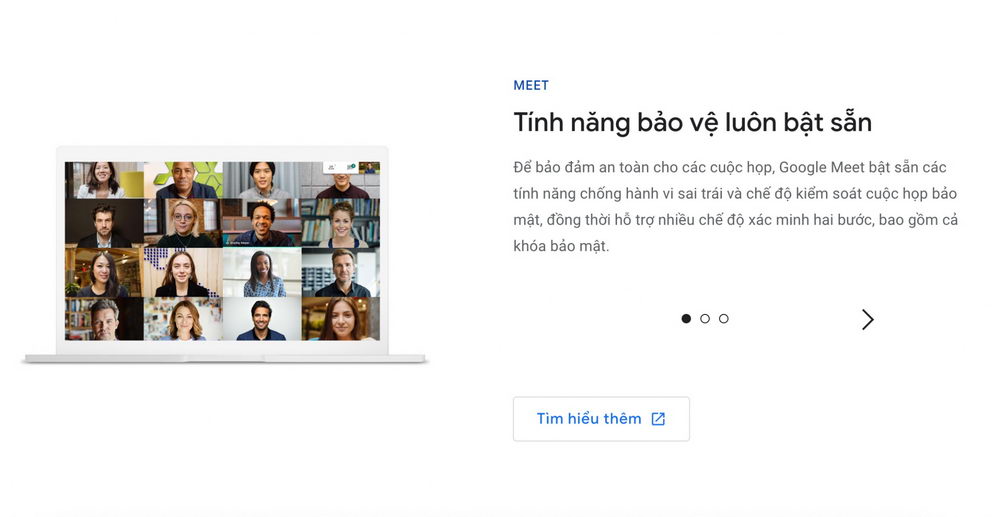1000x517 pixels.
Task: Select the highlighted active speaker tile with name label
Action: point(261,223)
